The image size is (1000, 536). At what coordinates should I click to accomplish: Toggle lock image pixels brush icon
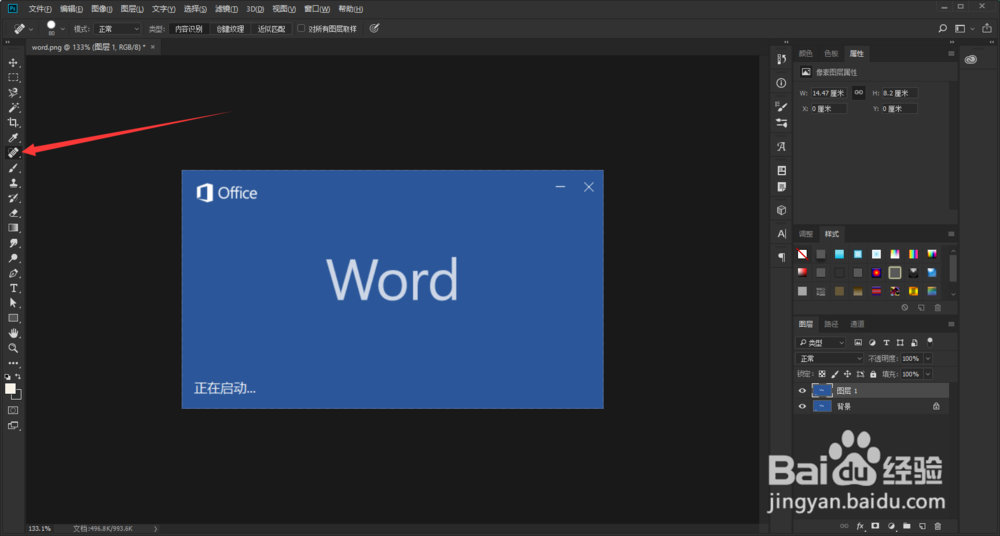pyautogui.click(x=834, y=374)
